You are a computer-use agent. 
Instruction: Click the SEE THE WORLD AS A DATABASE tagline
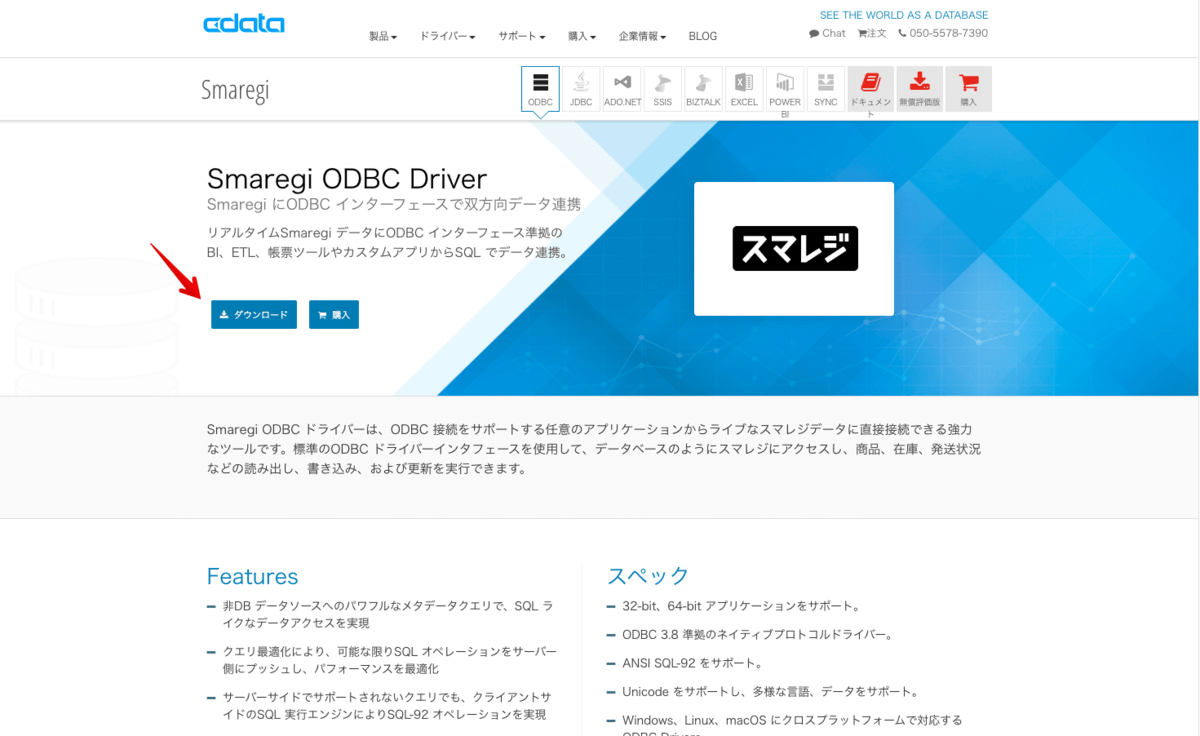point(904,15)
